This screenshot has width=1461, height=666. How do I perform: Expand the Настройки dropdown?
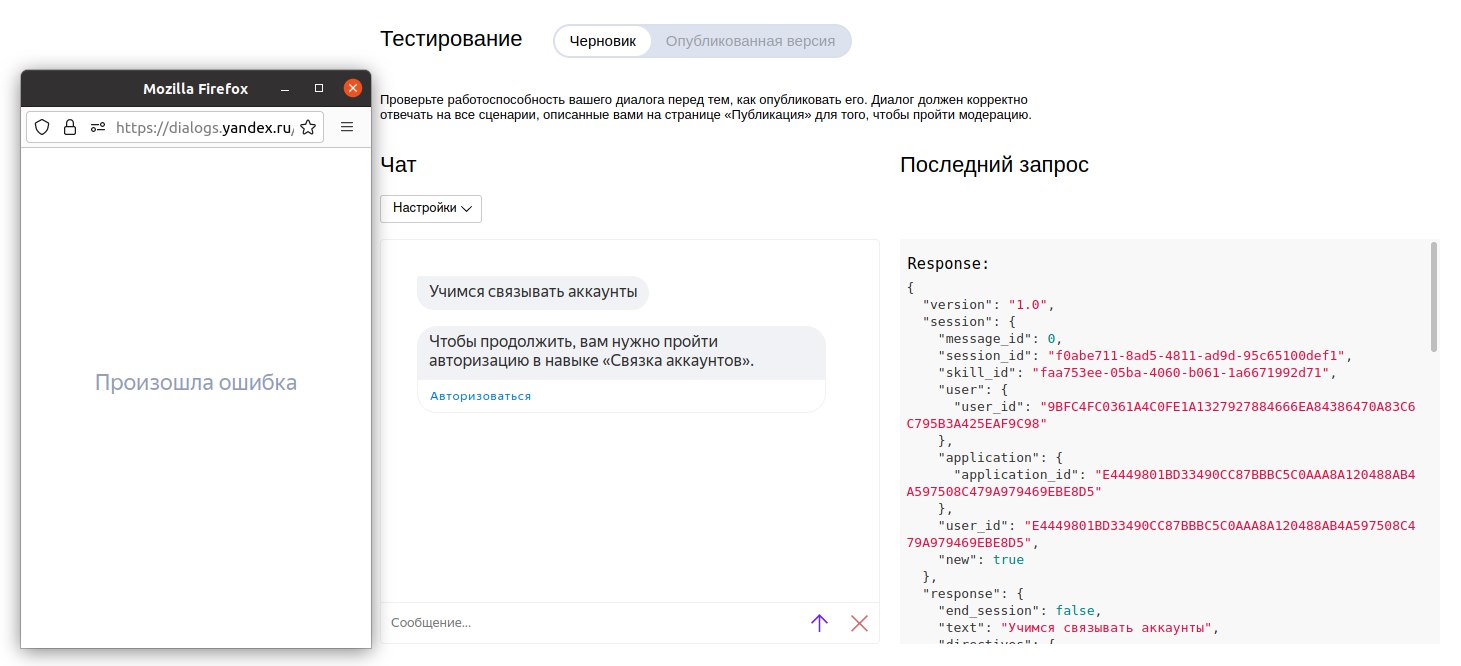[431, 208]
